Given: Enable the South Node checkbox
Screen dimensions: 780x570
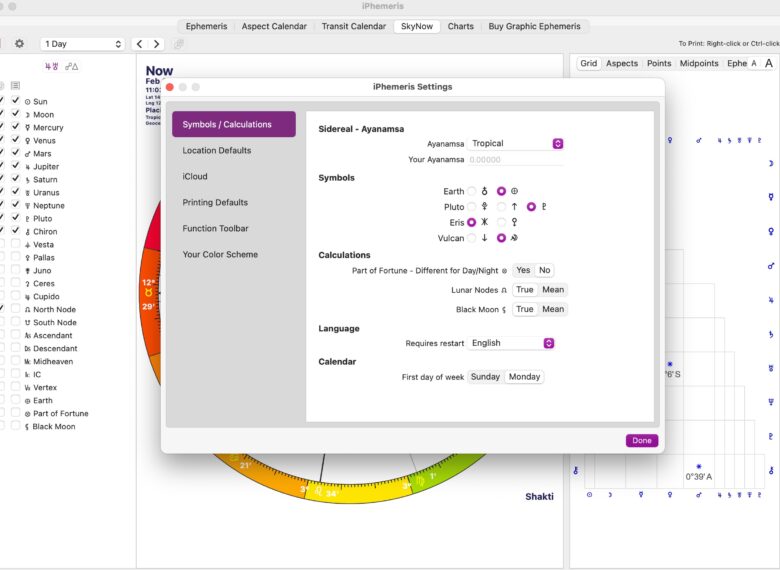Looking at the screenshot, I should 15,321.
